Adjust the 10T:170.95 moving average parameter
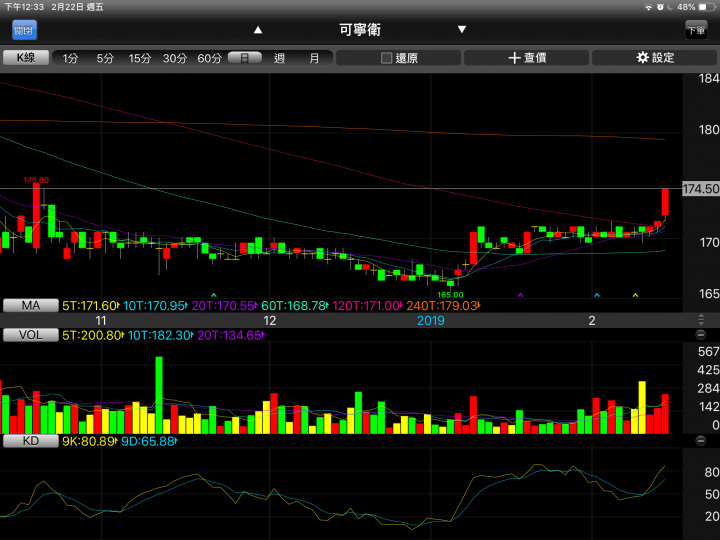 click(x=155, y=306)
